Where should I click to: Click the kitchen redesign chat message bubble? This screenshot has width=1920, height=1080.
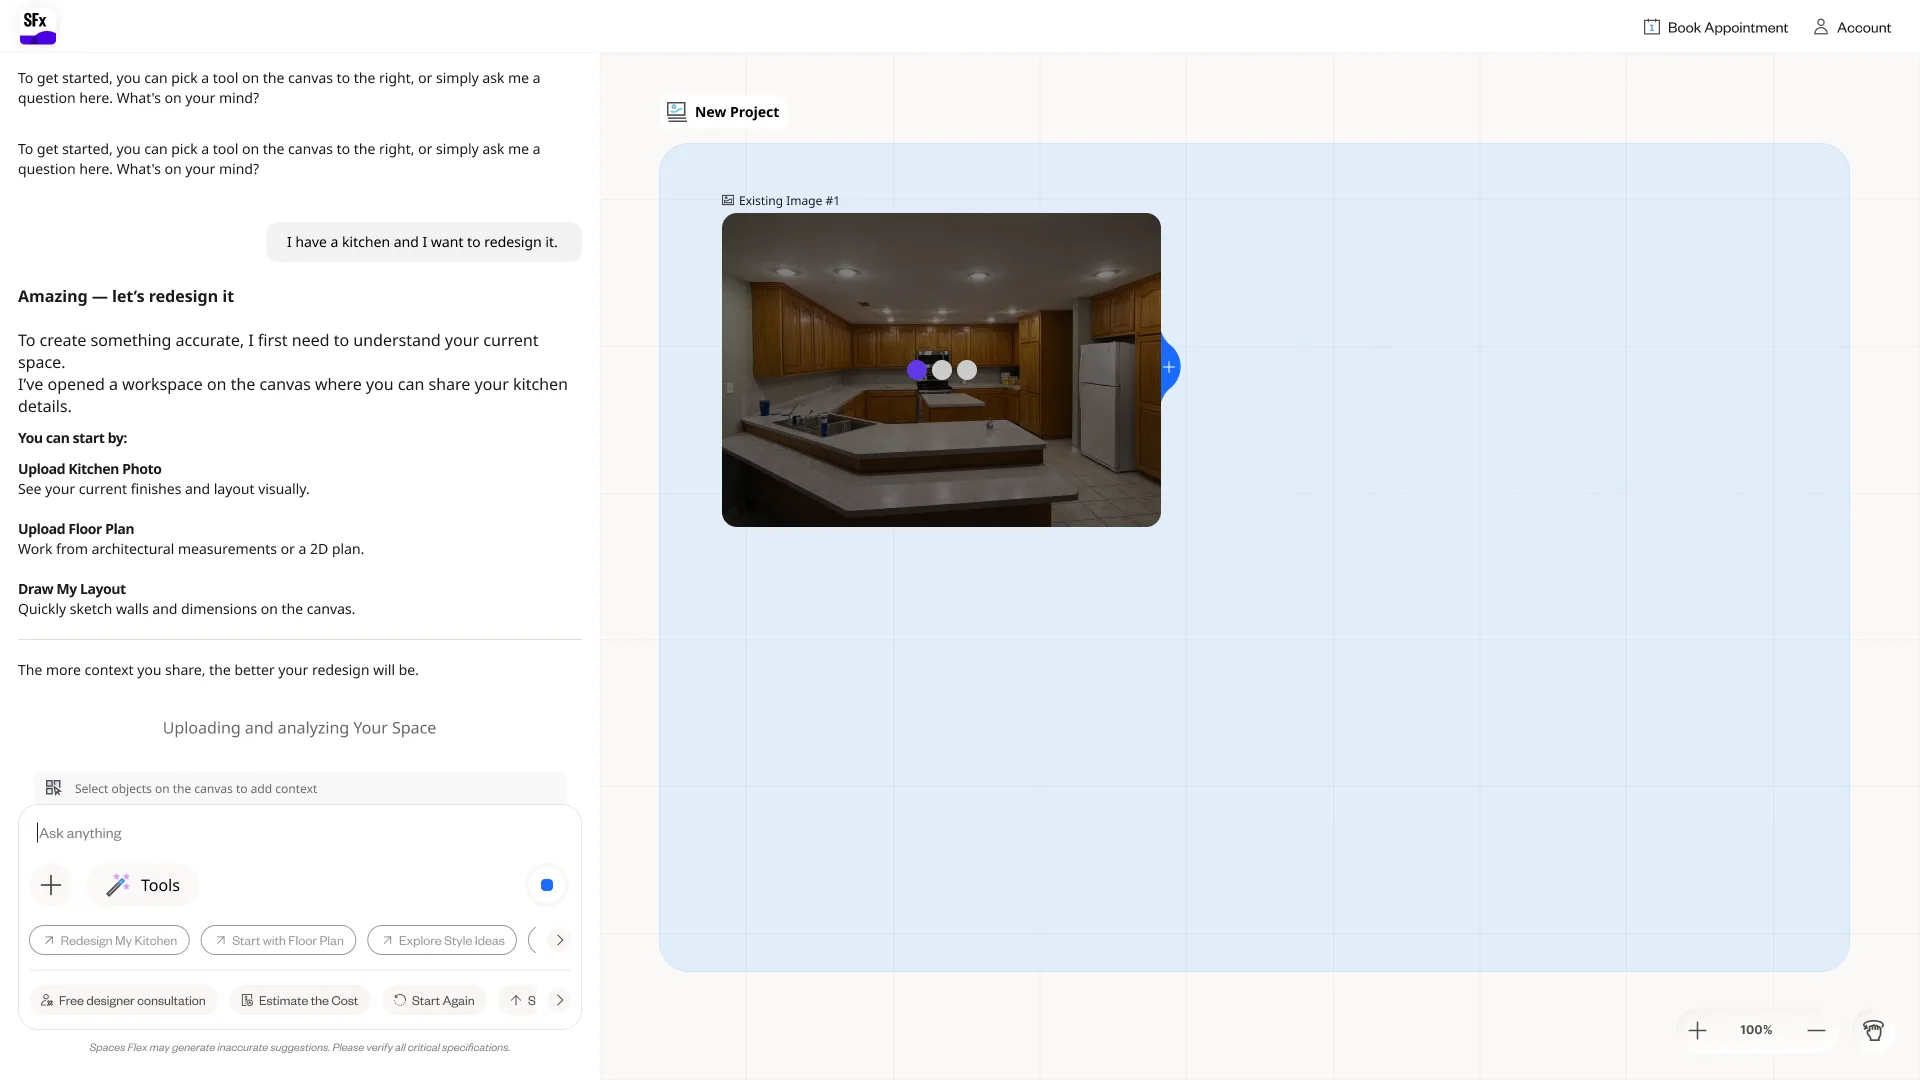click(423, 242)
